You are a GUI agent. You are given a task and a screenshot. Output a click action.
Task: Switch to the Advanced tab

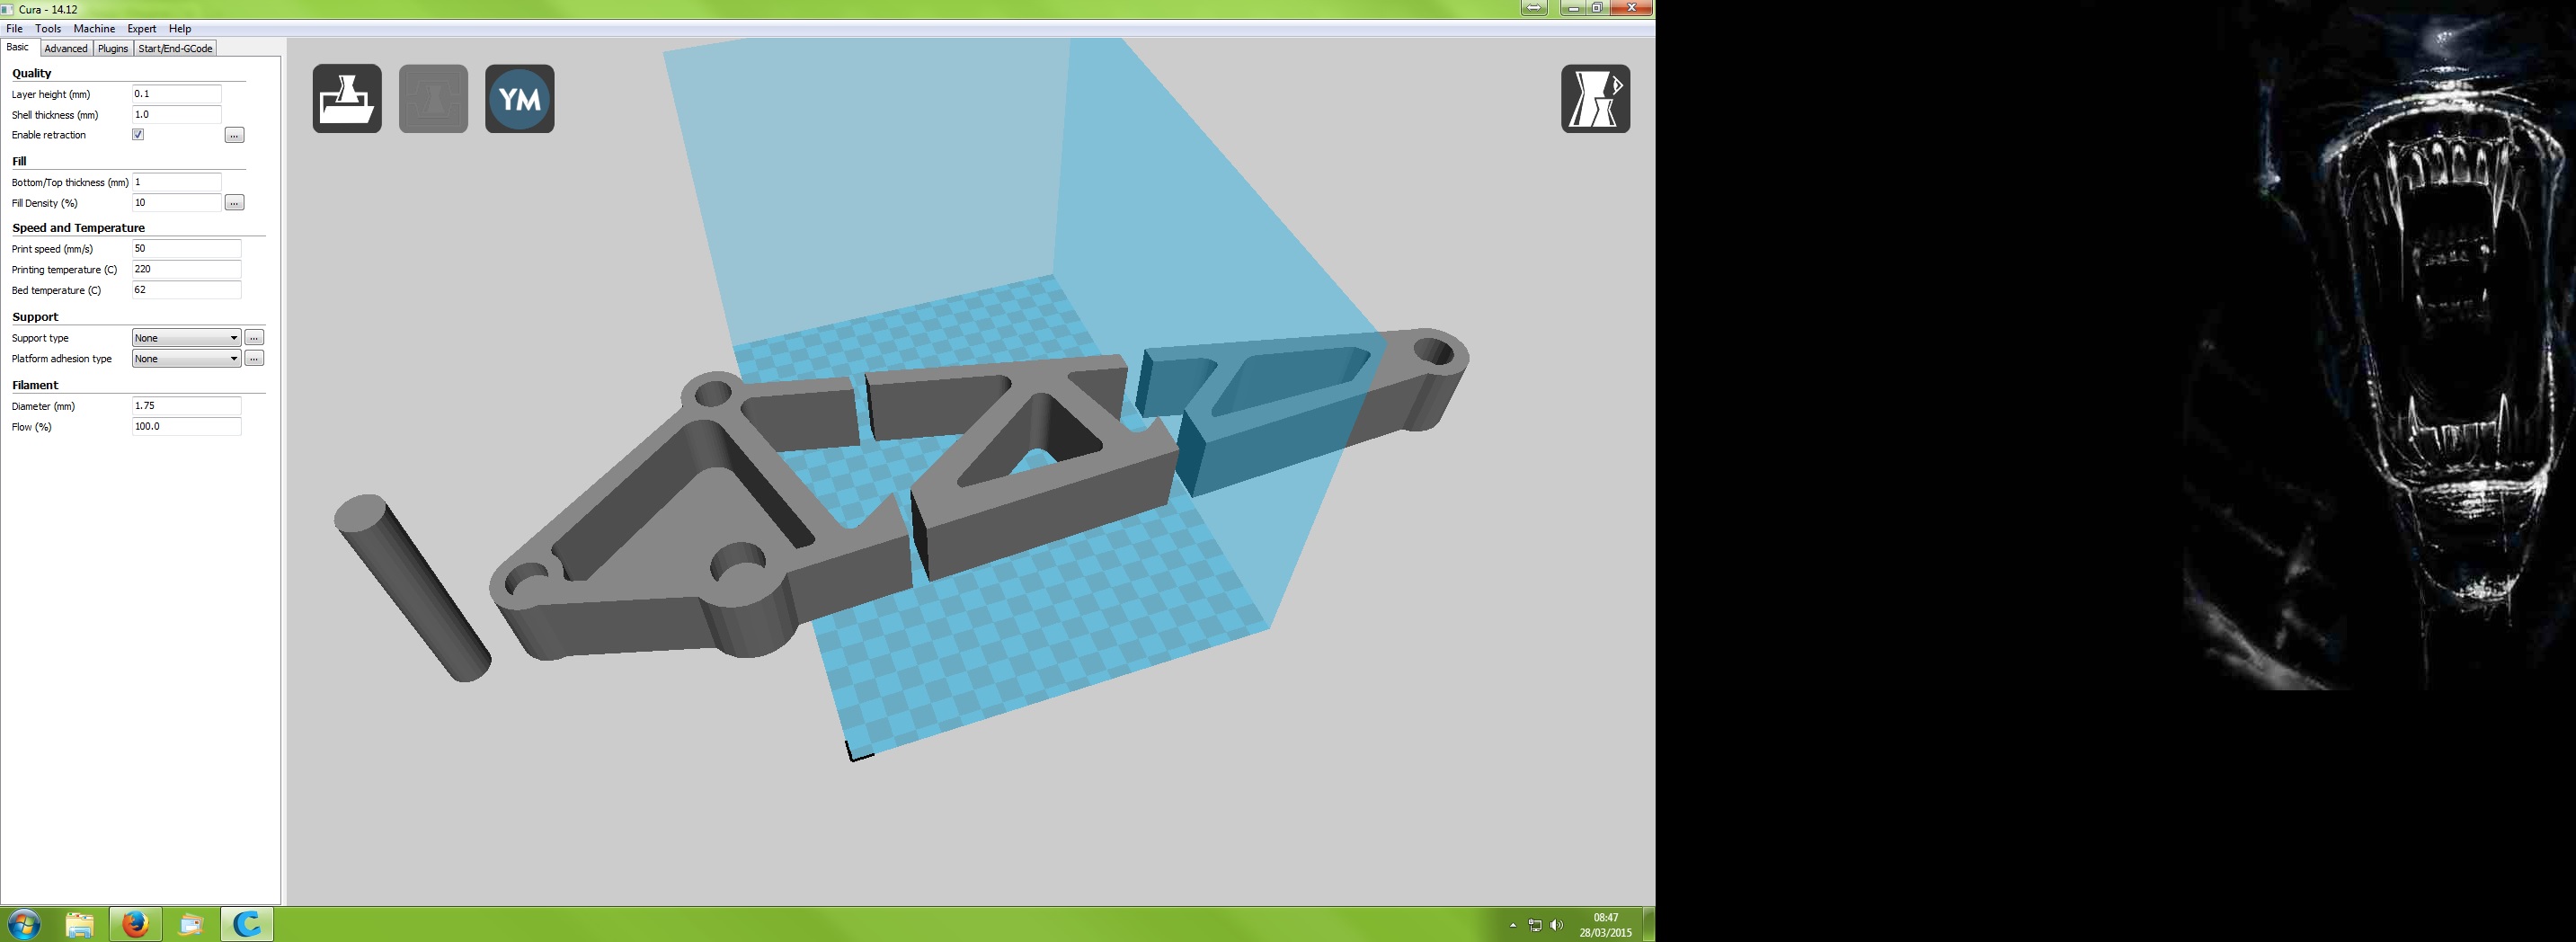(x=66, y=48)
